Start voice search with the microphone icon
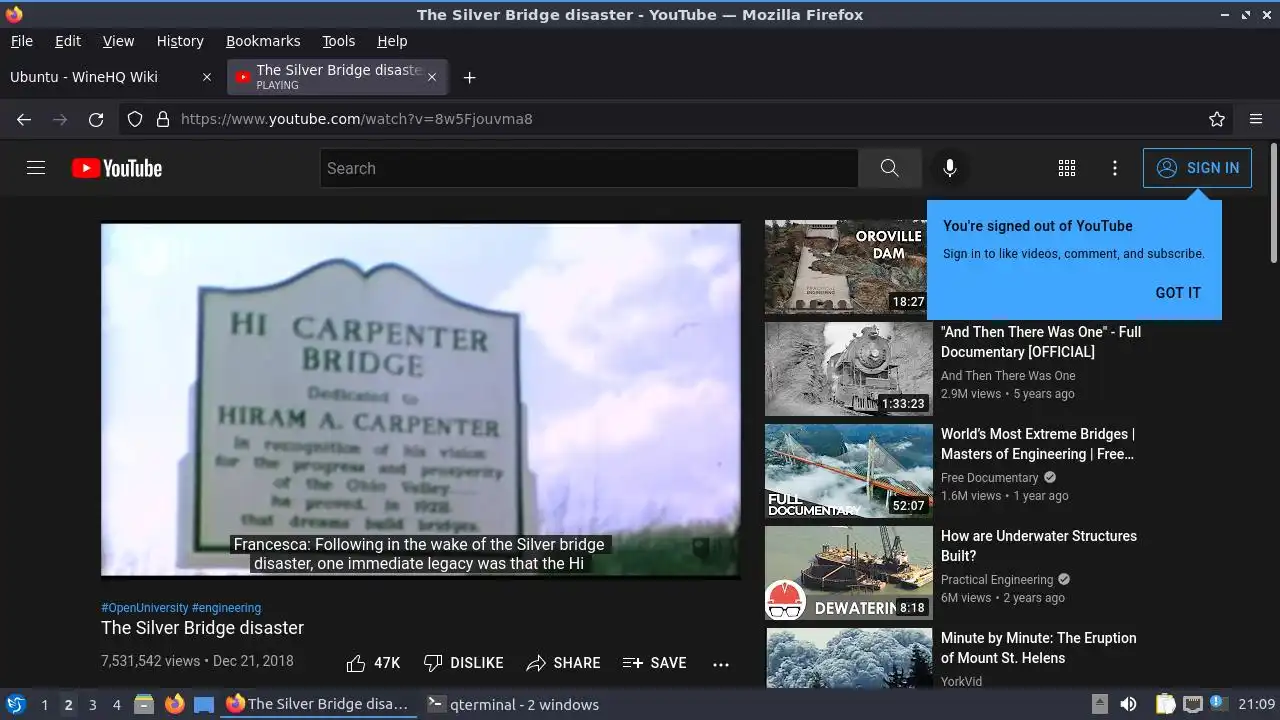The image size is (1280, 720). (950, 168)
